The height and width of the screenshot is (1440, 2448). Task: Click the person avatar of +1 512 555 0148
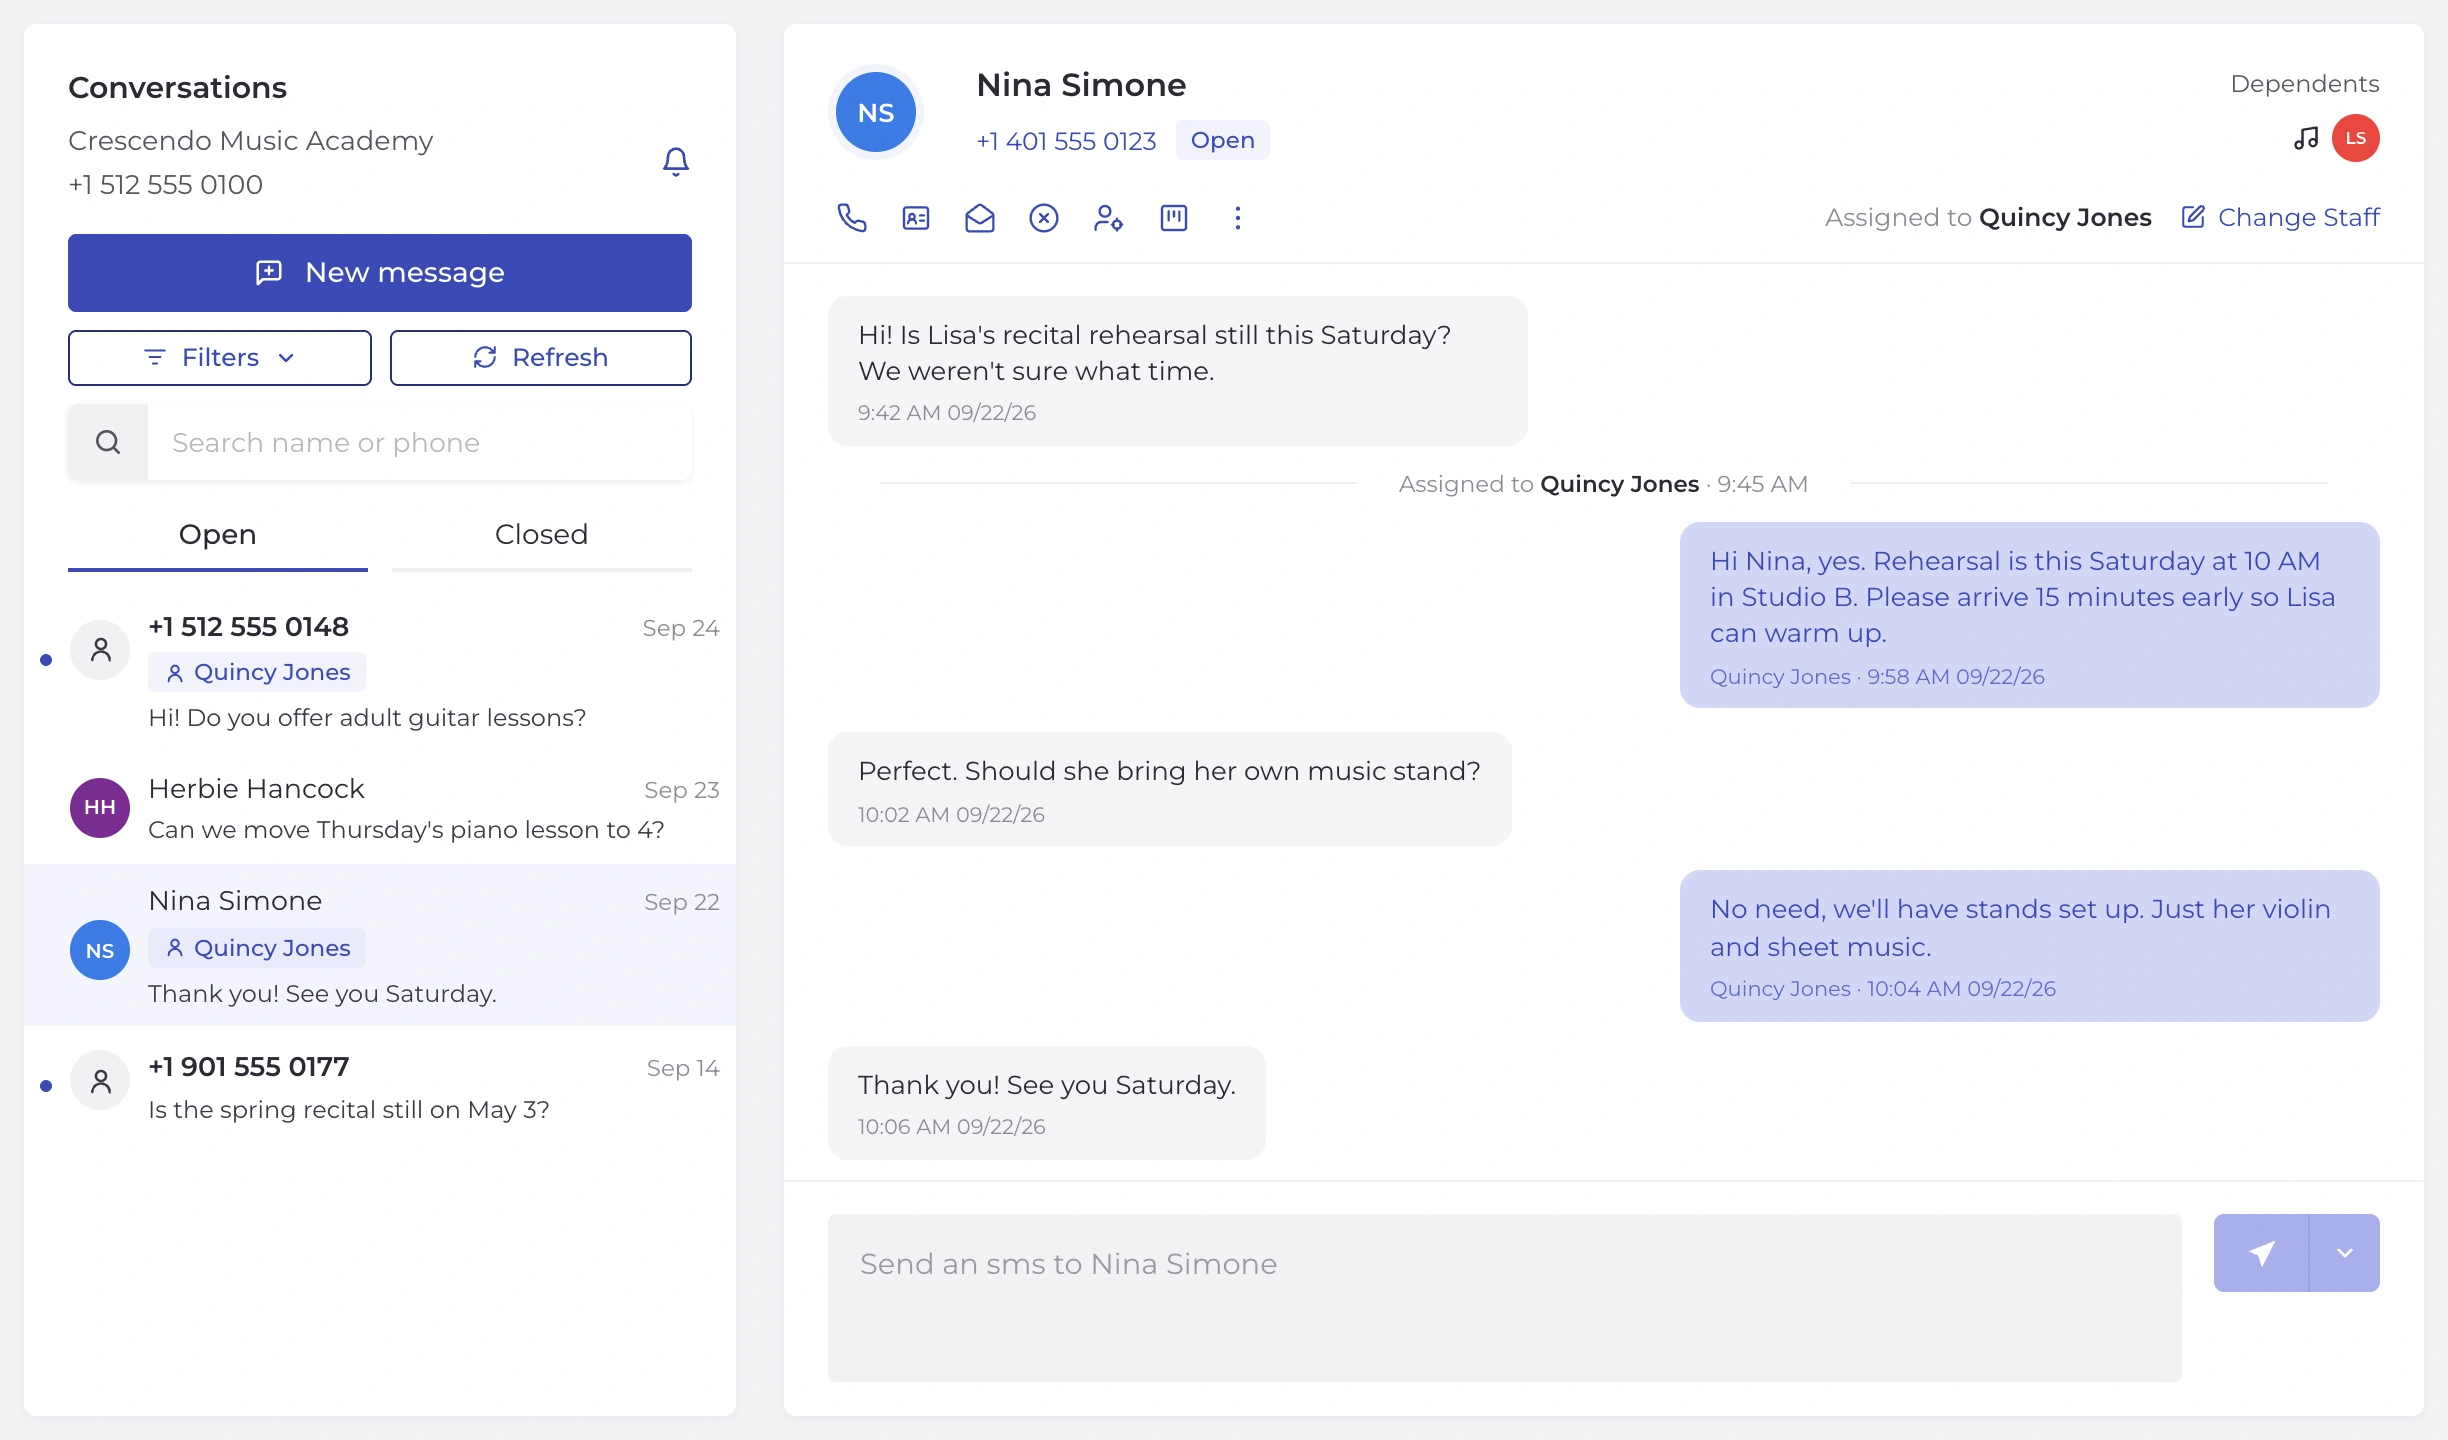coord(100,650)
